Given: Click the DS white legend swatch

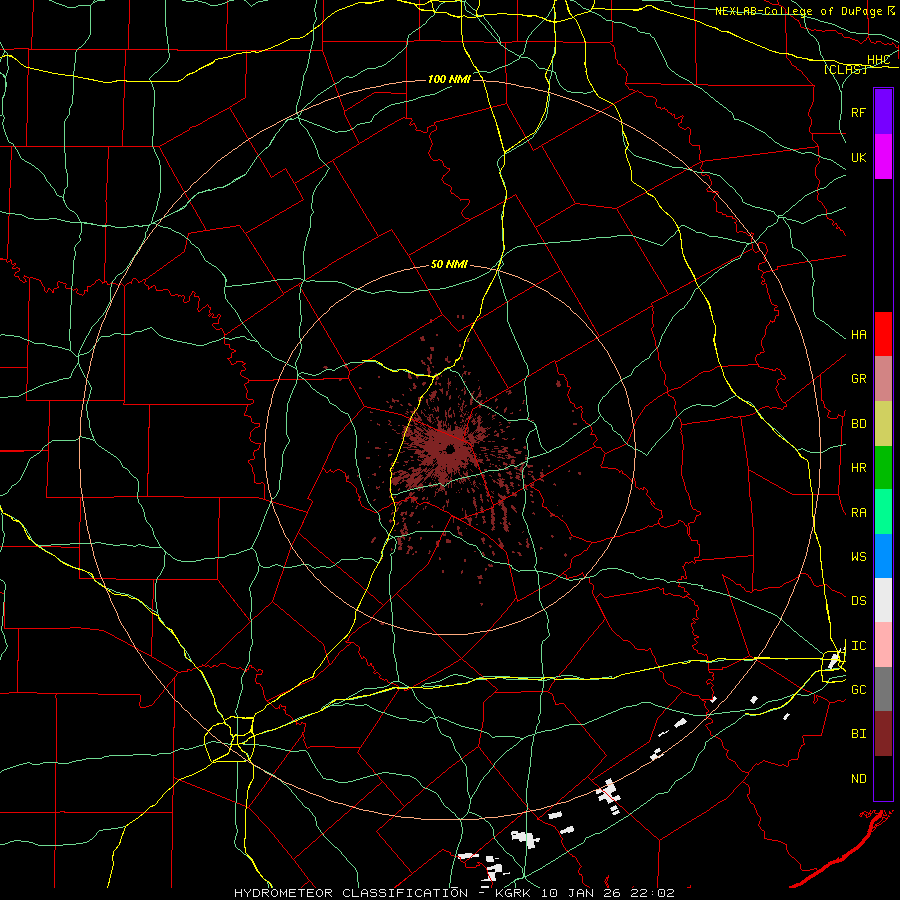Looking at the screenshot, I should [883, 600].
